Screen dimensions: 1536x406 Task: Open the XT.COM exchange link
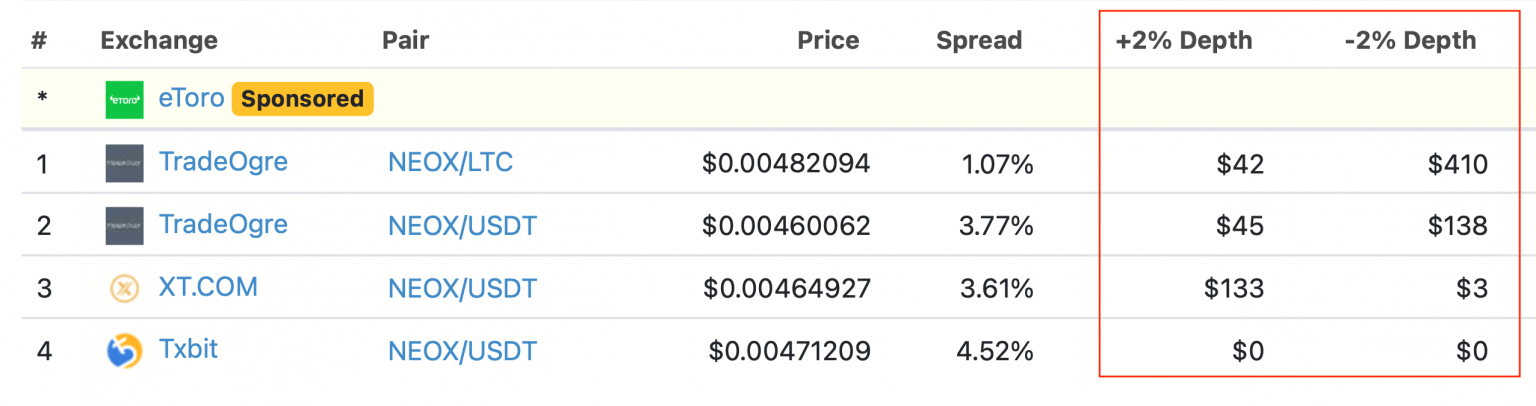tap(208, 288)
